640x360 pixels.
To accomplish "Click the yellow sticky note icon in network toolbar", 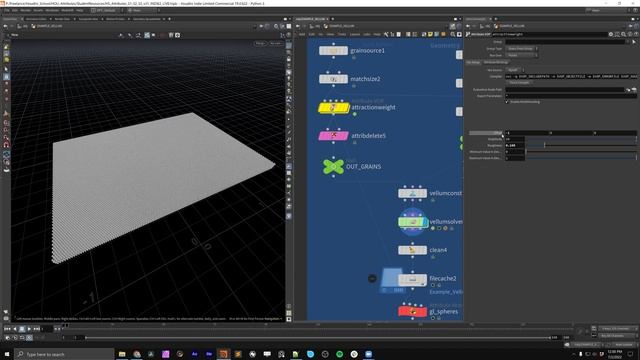I will 430,34.
